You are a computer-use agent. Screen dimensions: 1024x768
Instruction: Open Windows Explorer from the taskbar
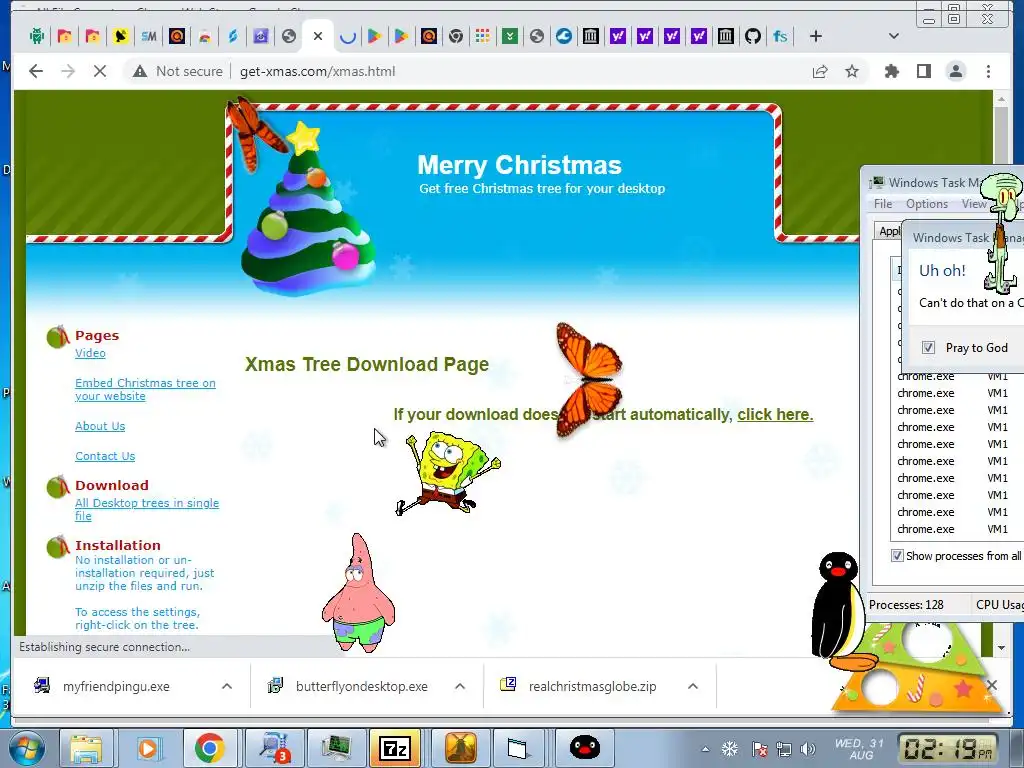pyautogui.click(x=86, y=748)
